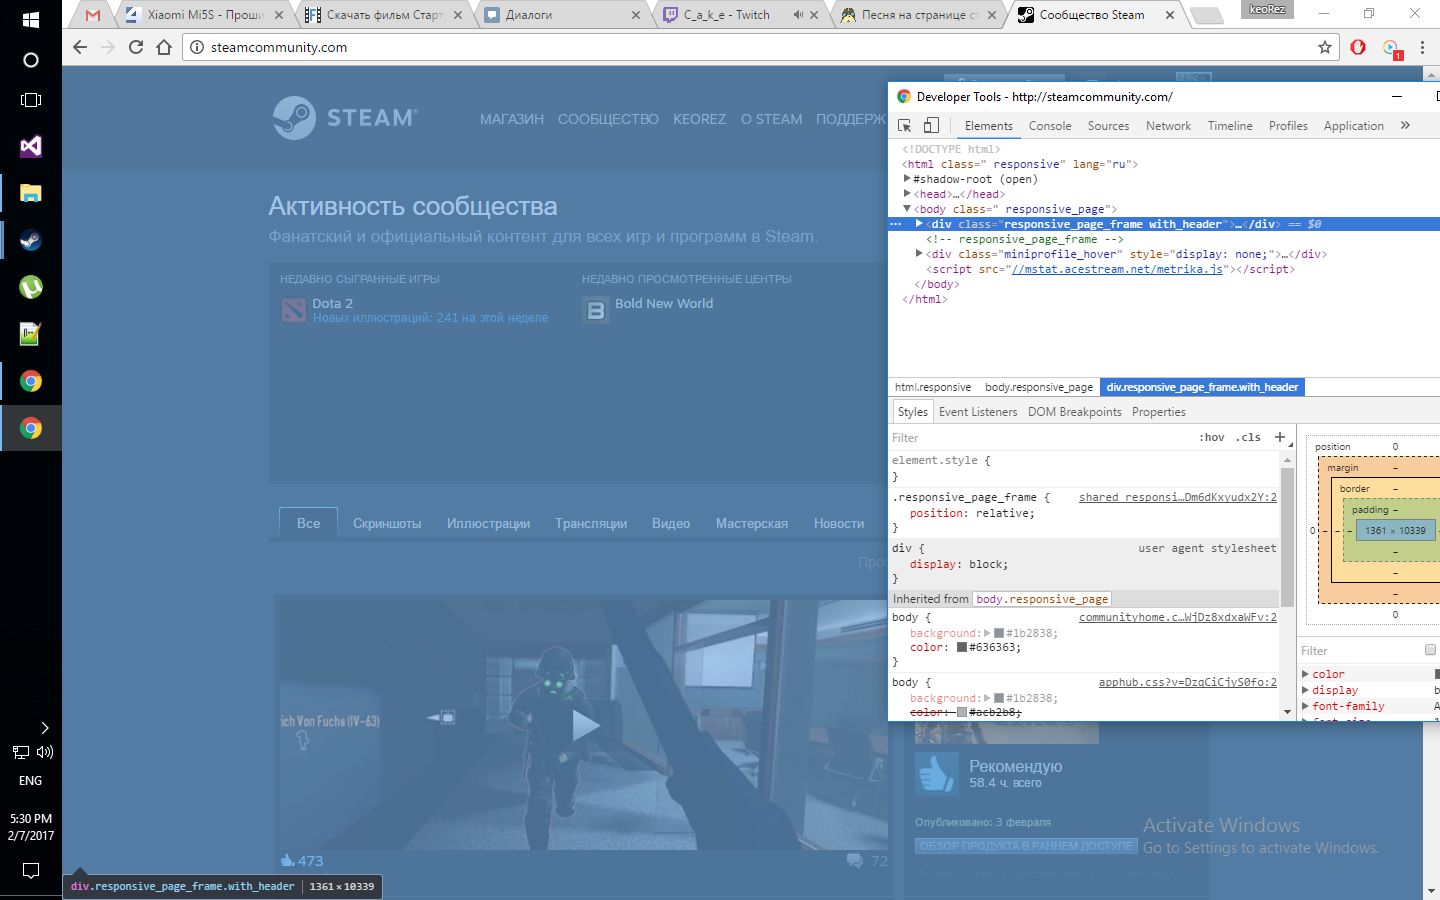Screen dimensions: 1440x900
Task: Open МАГАЗИН in the Steam navigation
Action: pyautogui.click(x=512, y=119)
